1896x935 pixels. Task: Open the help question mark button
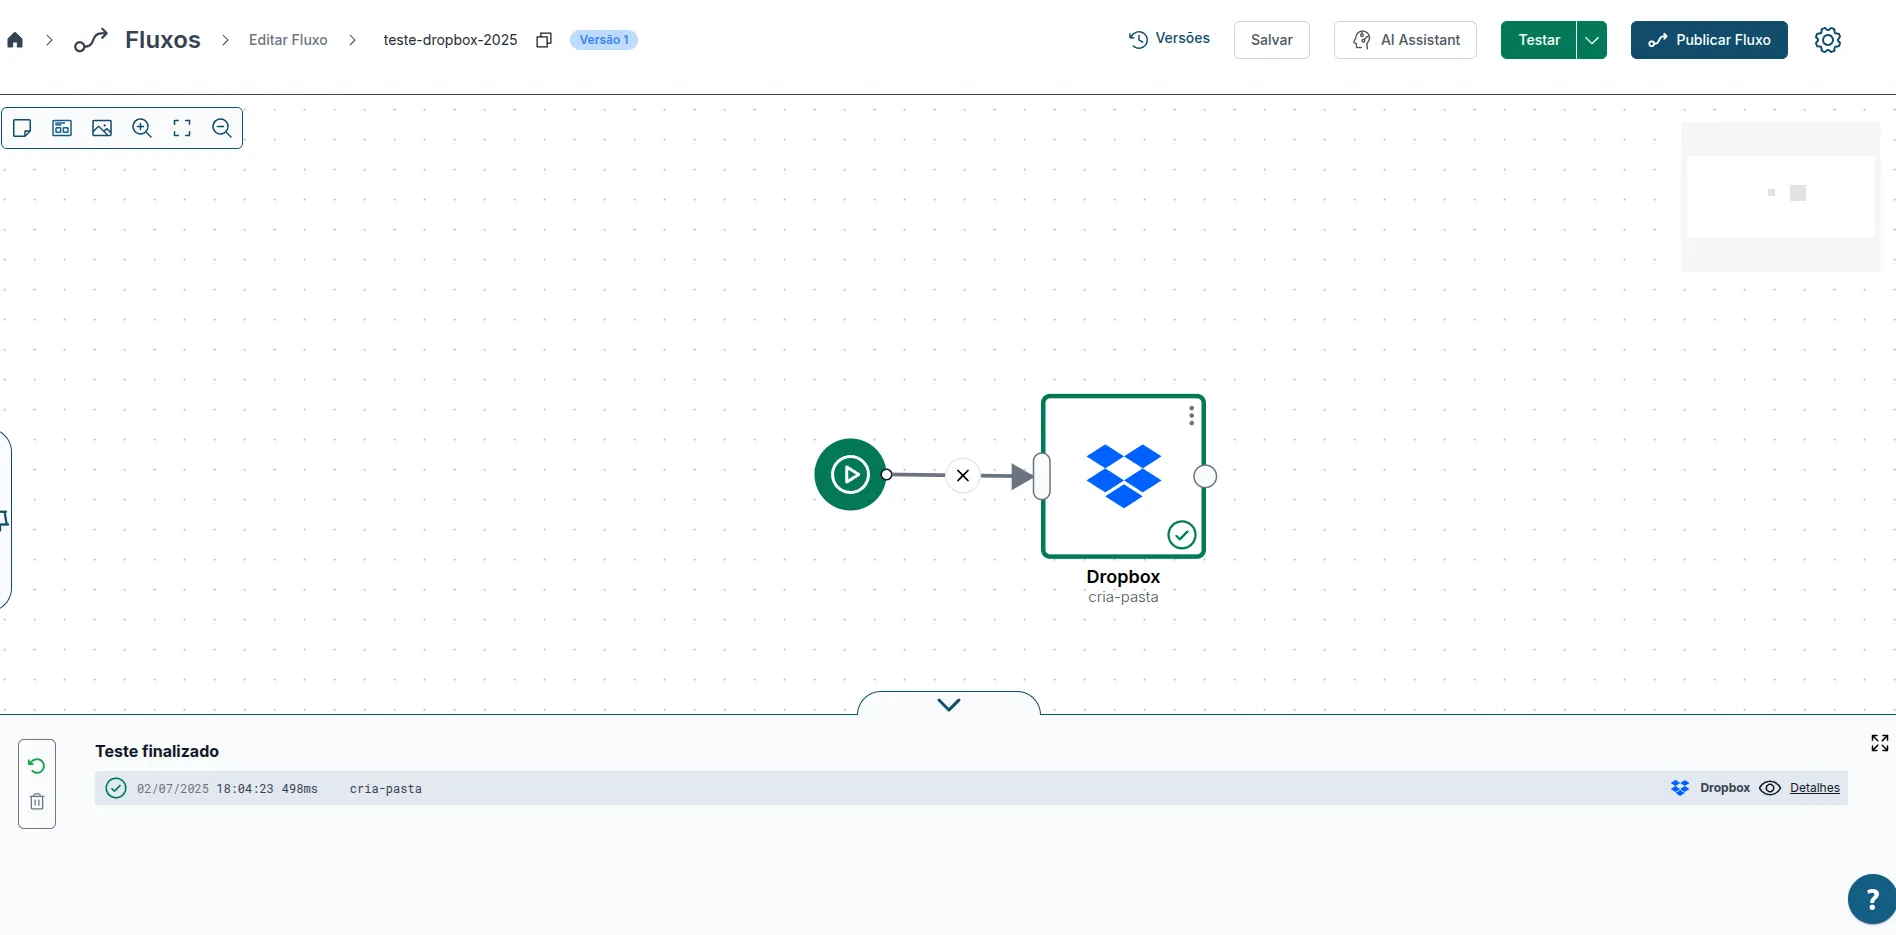pyautogui.click(x=1871, y=899)
